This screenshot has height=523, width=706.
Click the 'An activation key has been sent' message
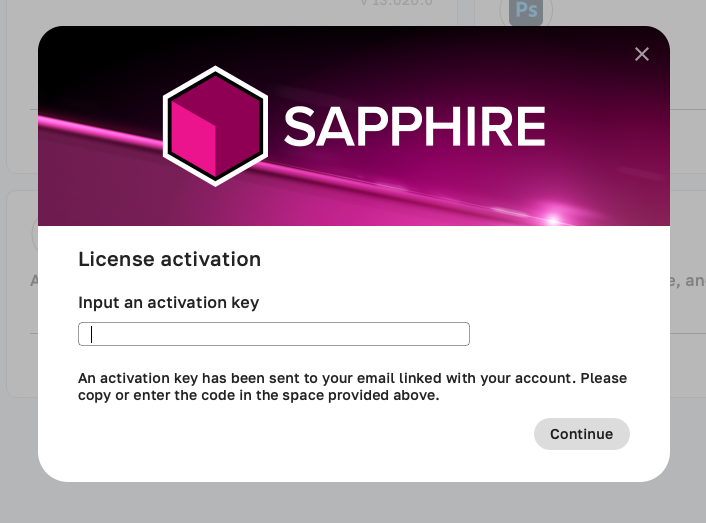(352, 387)
